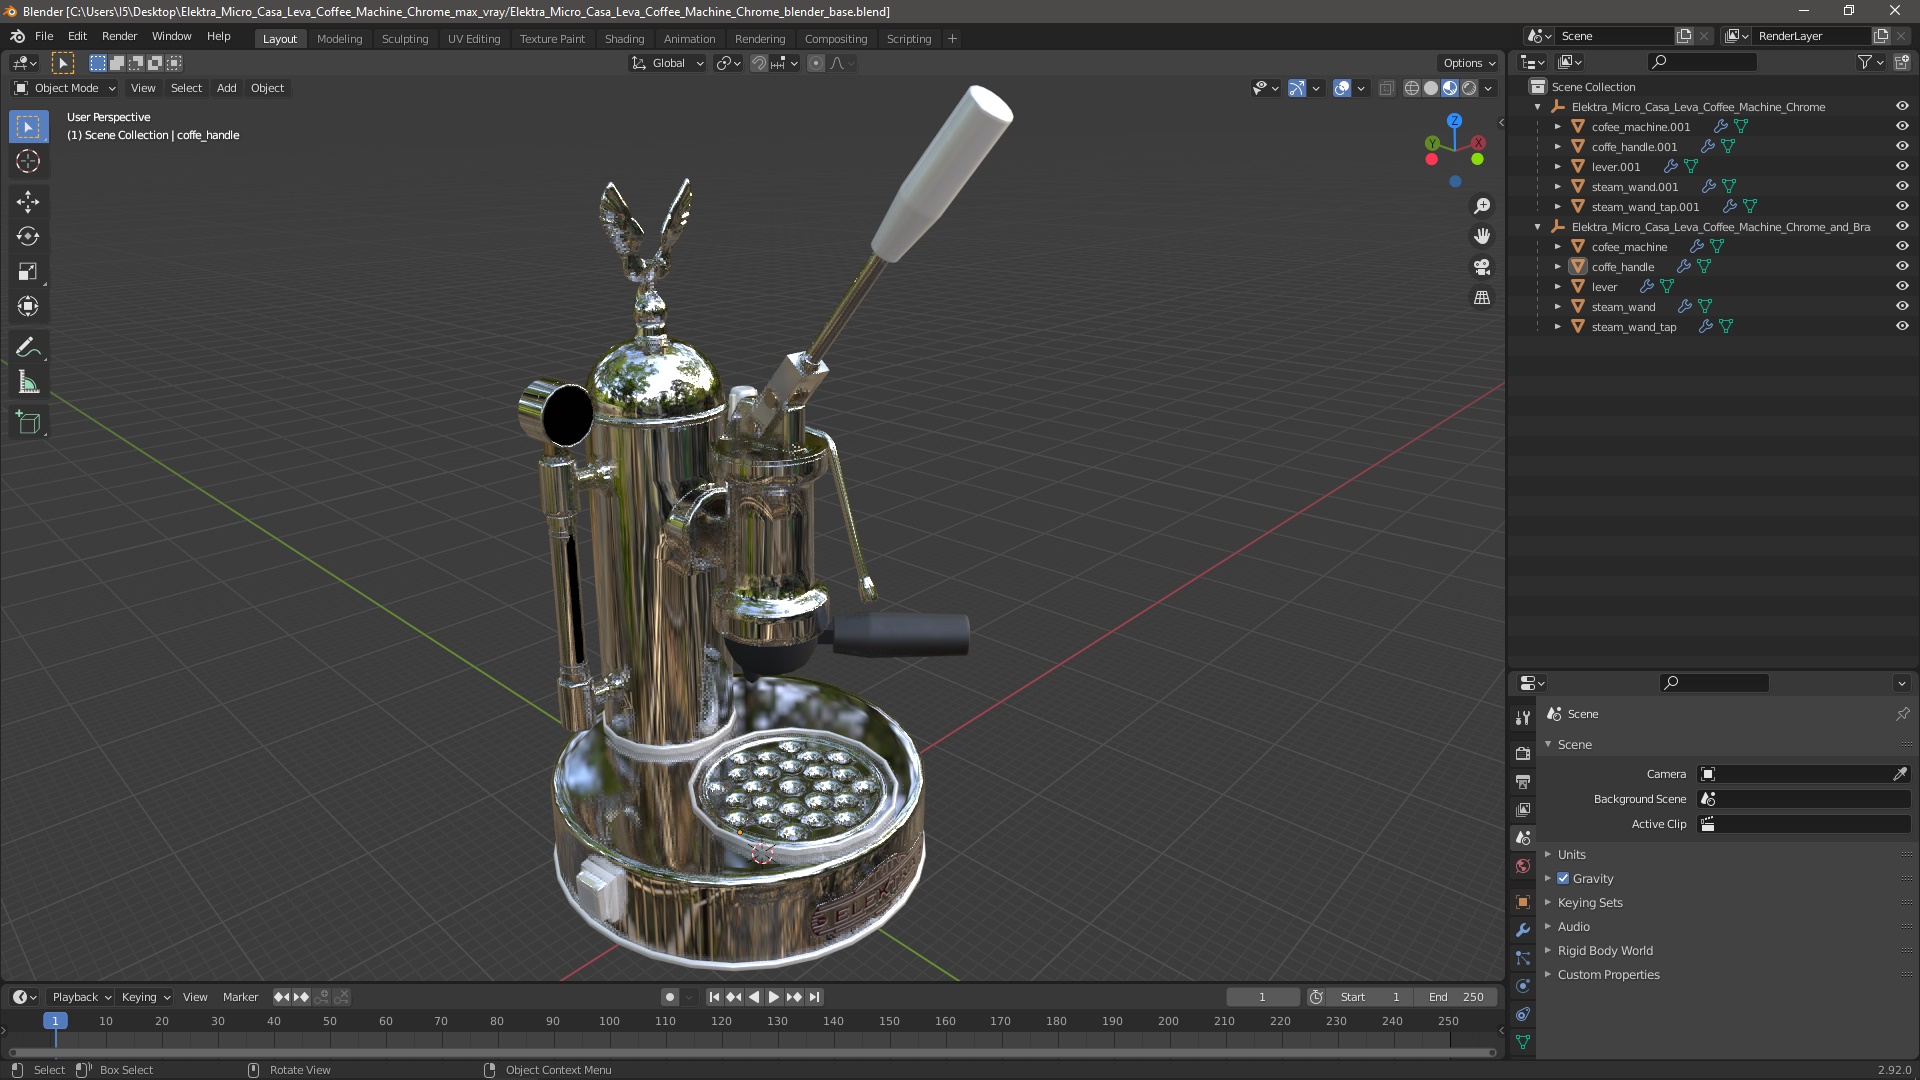Select the Measure ruler tool
The width and height of the screenshot is (1920, 1080).
tap(27, 383)
